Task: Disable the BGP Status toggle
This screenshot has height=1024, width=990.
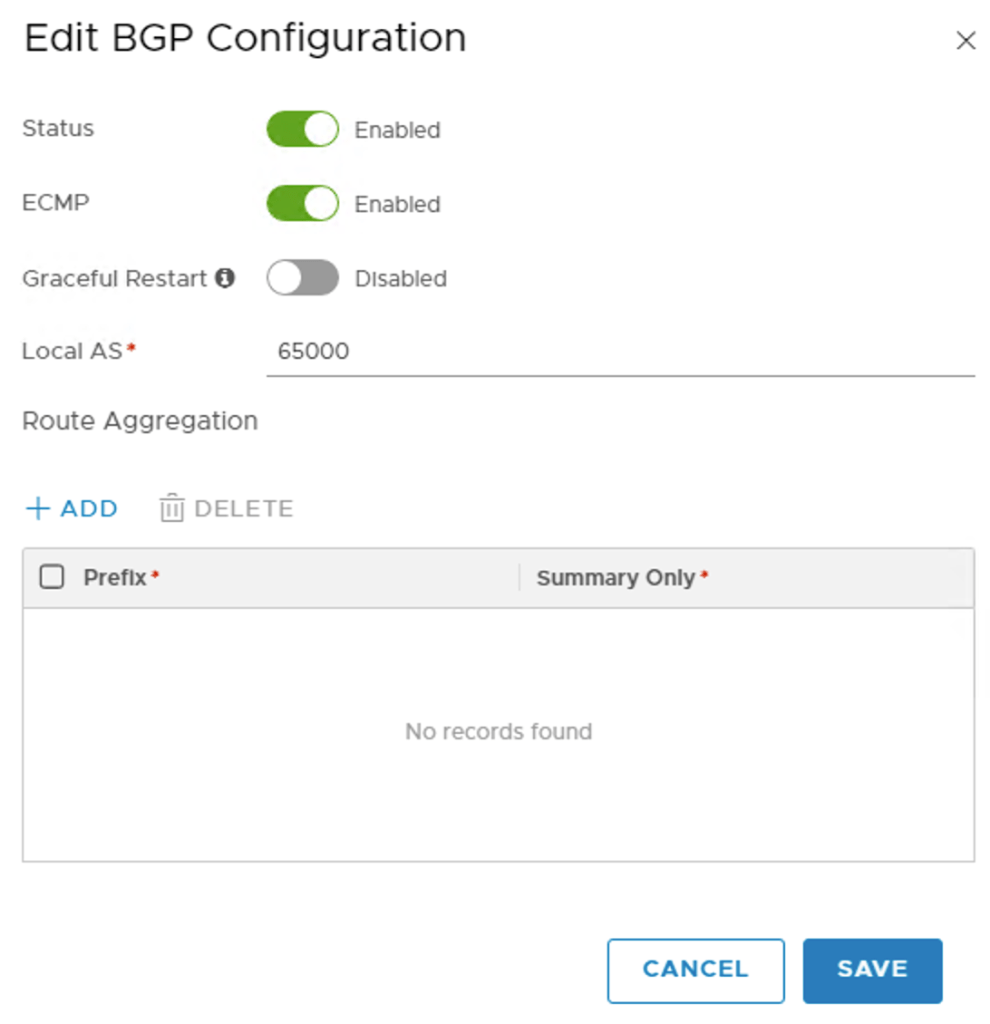Action: tap(302, 130)
